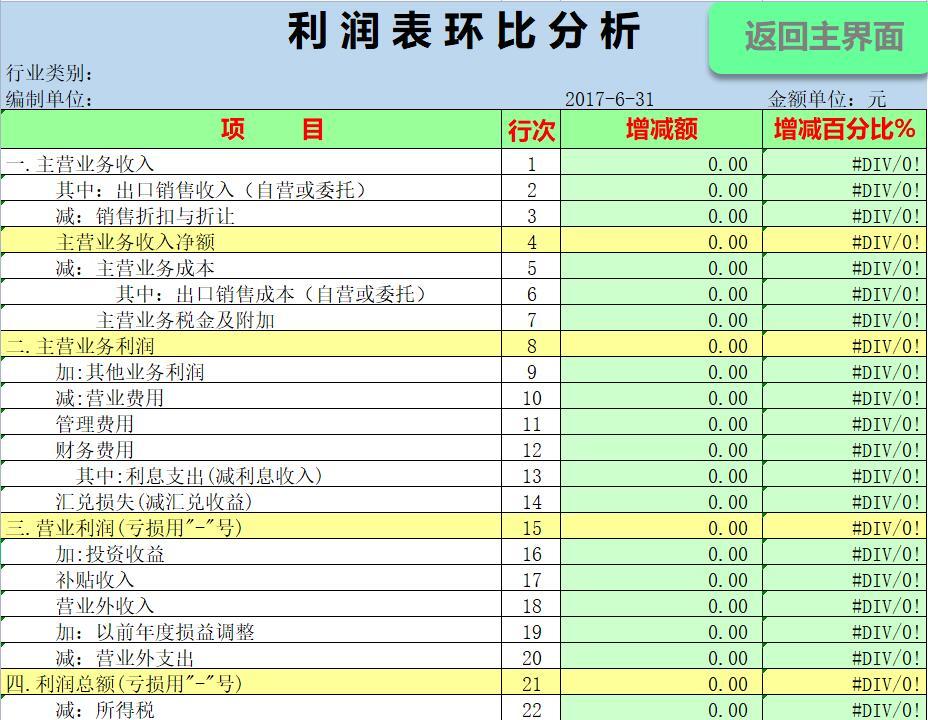Click the 三.营业利润 yellow row
The image size is (928, 720).
(x=130, y=528)
